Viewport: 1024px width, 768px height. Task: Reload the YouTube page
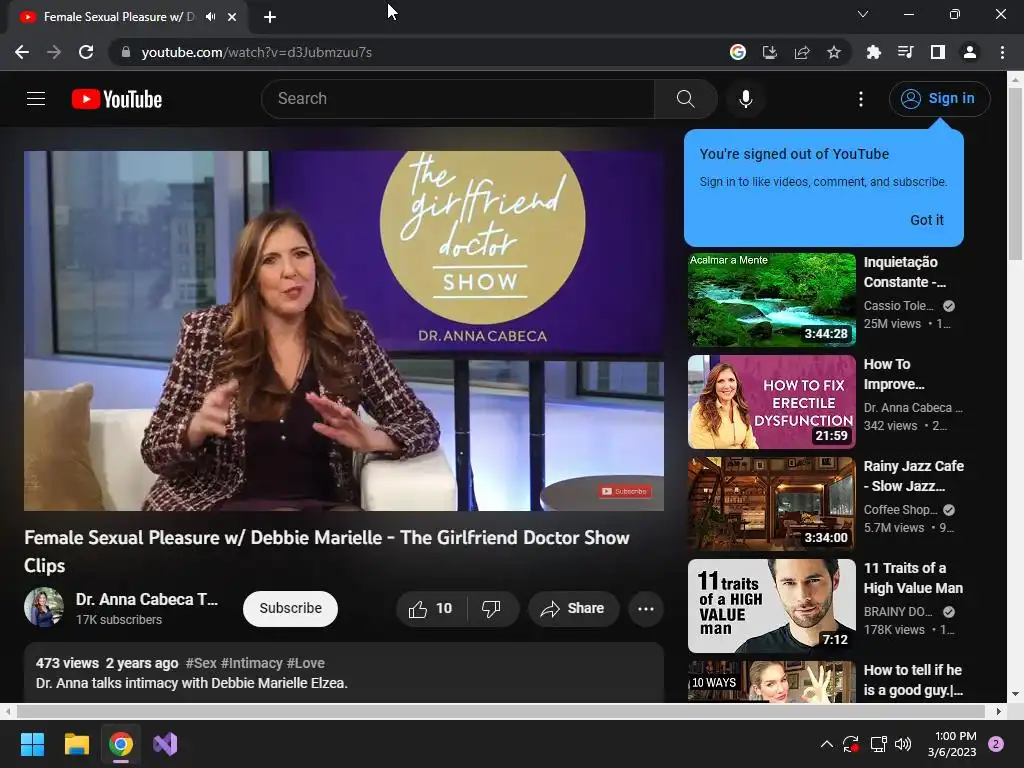point(86,52)
